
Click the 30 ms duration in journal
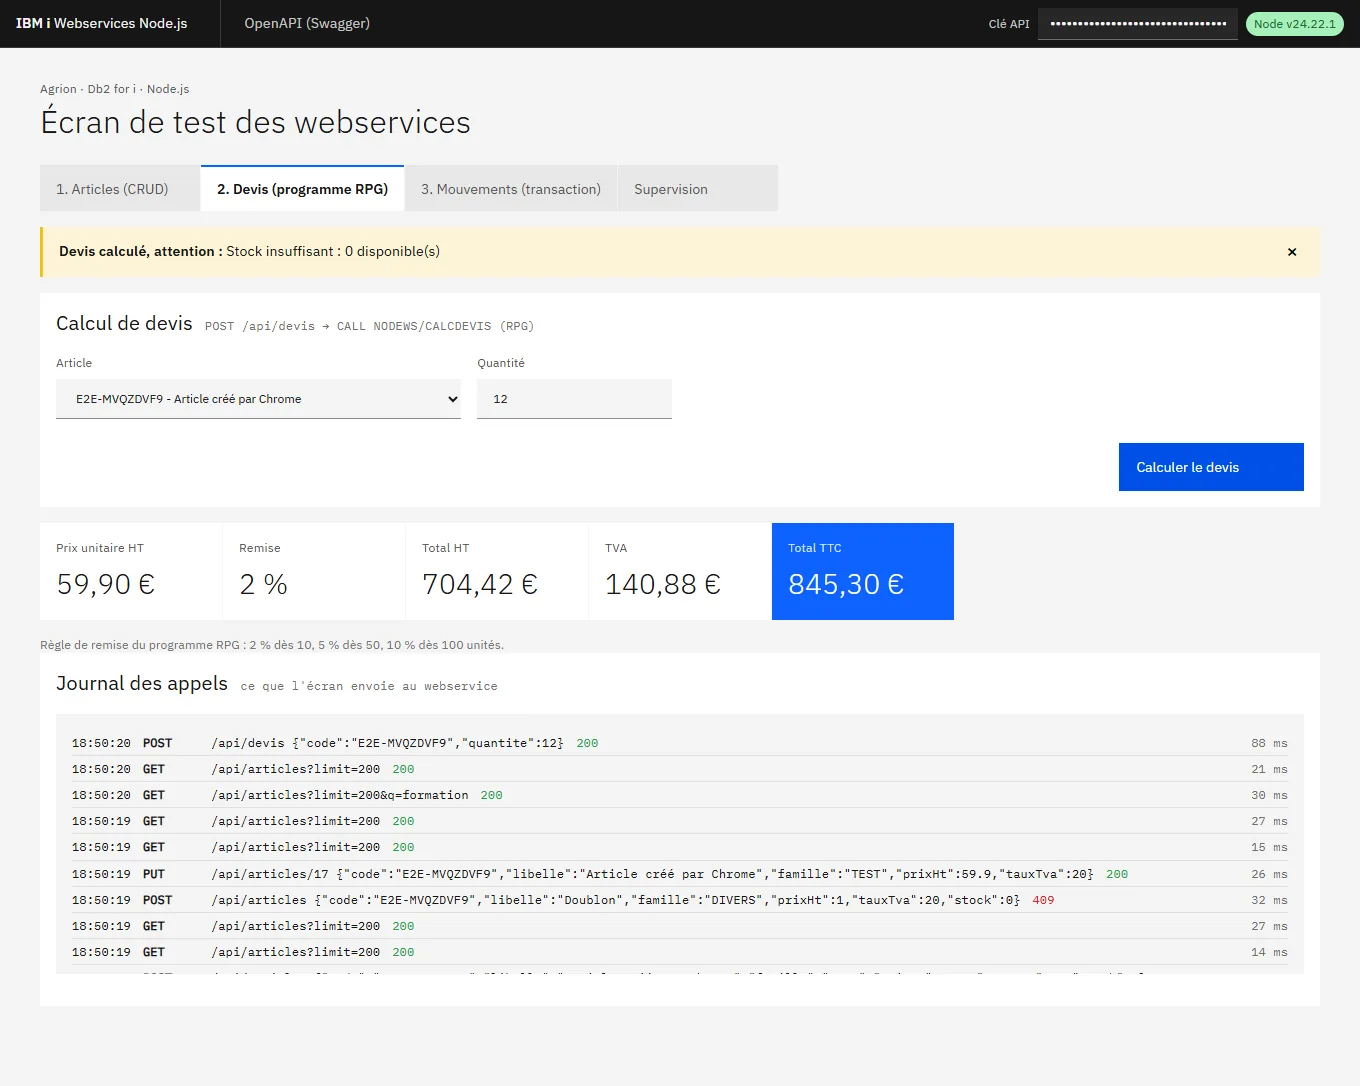coord(1269,795)
